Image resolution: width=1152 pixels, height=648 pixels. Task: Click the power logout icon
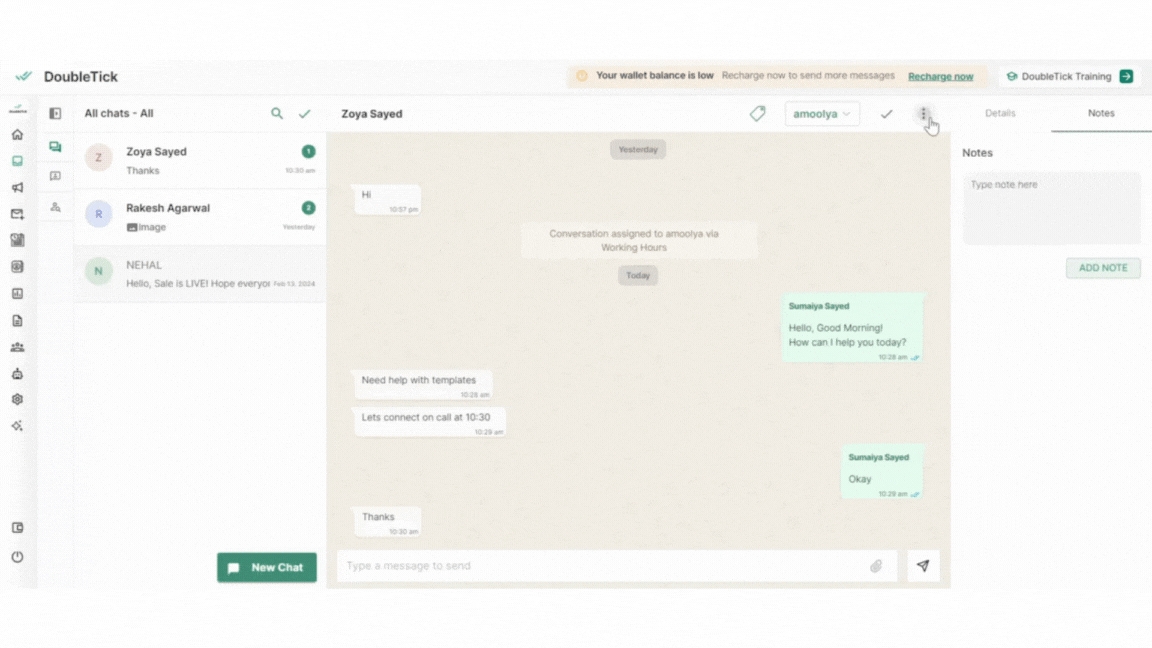(17, 557)
